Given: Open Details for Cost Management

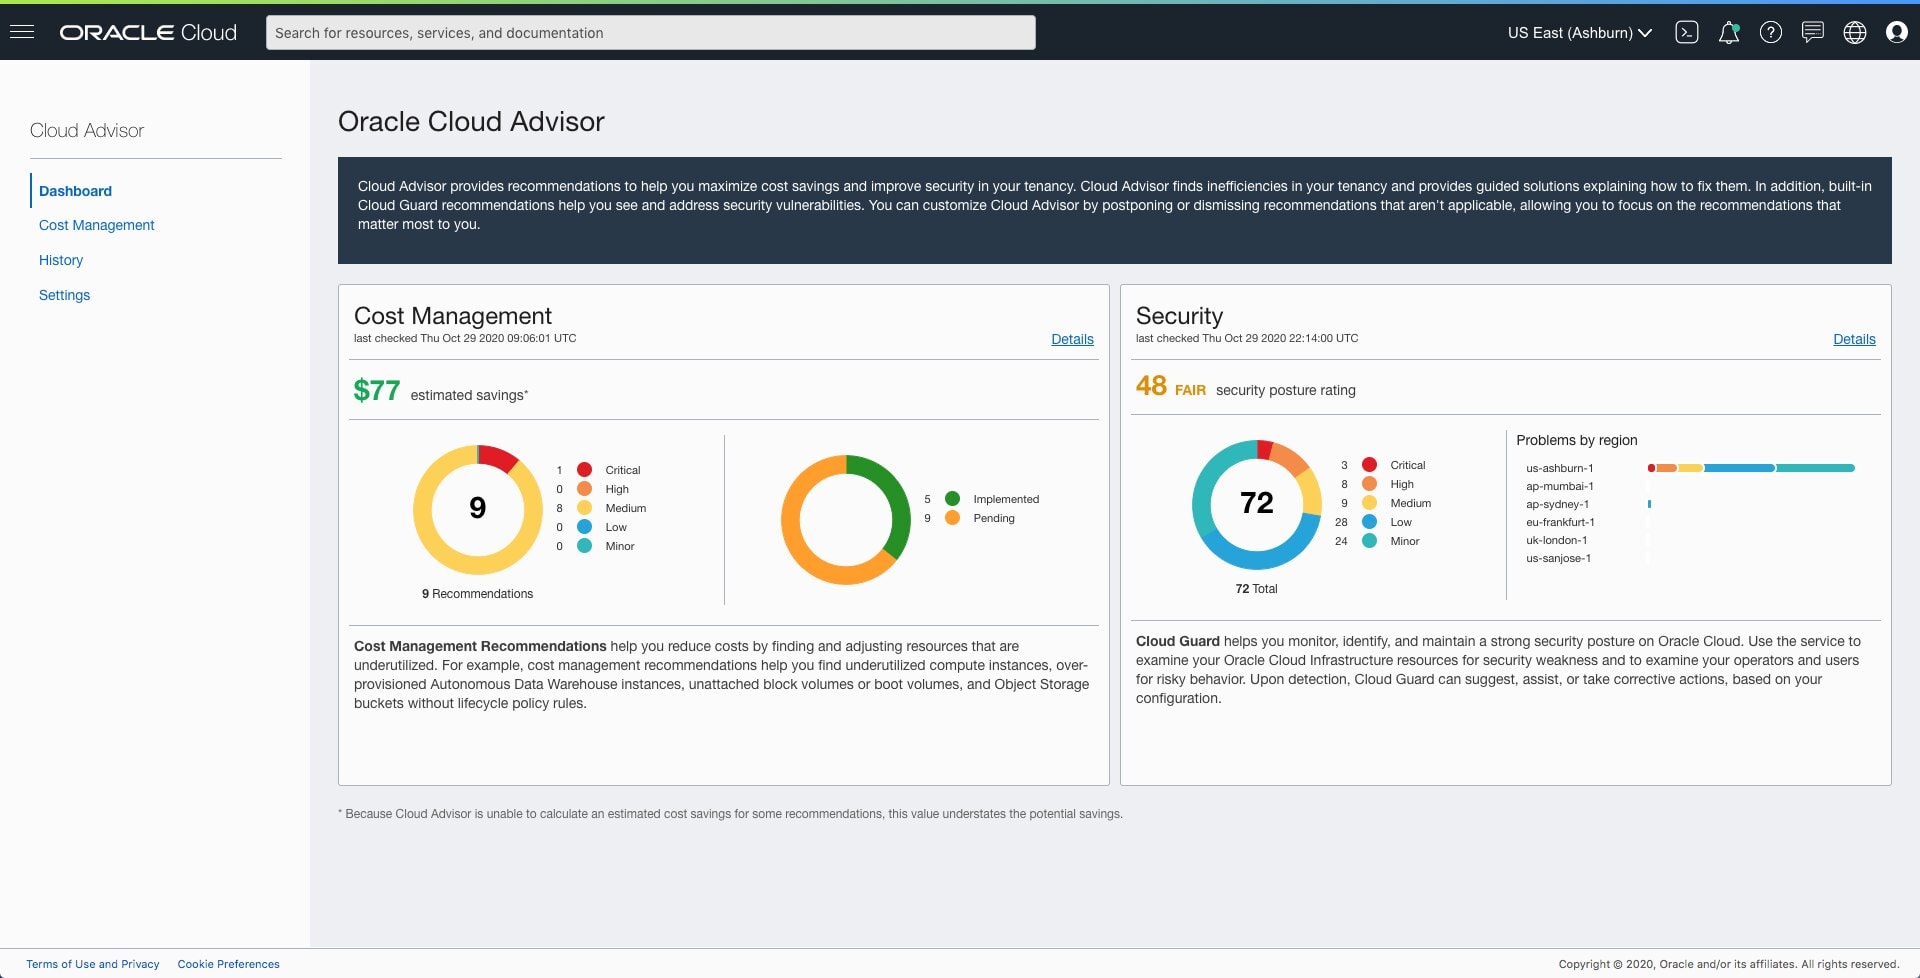Looking at the screenshot, I should (x=1072, y=339).
